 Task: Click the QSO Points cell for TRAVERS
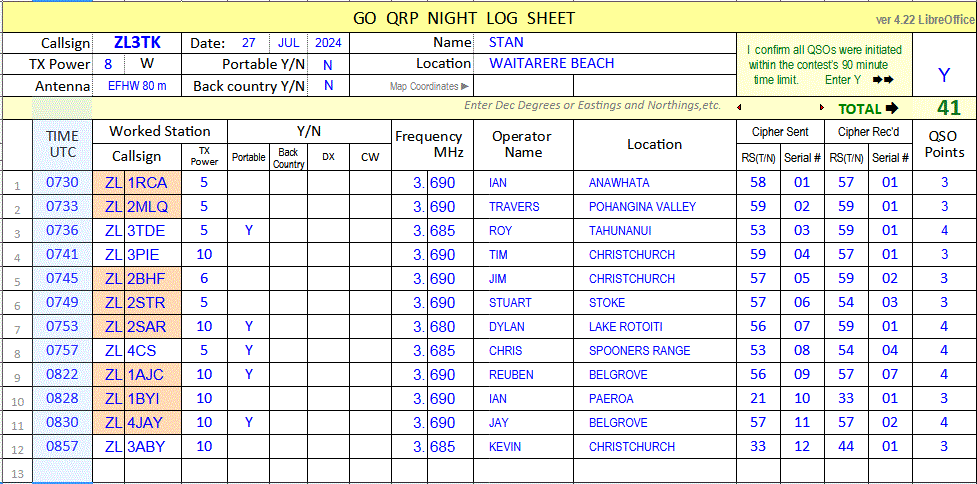pyautogui.click(x=944, y=207)
